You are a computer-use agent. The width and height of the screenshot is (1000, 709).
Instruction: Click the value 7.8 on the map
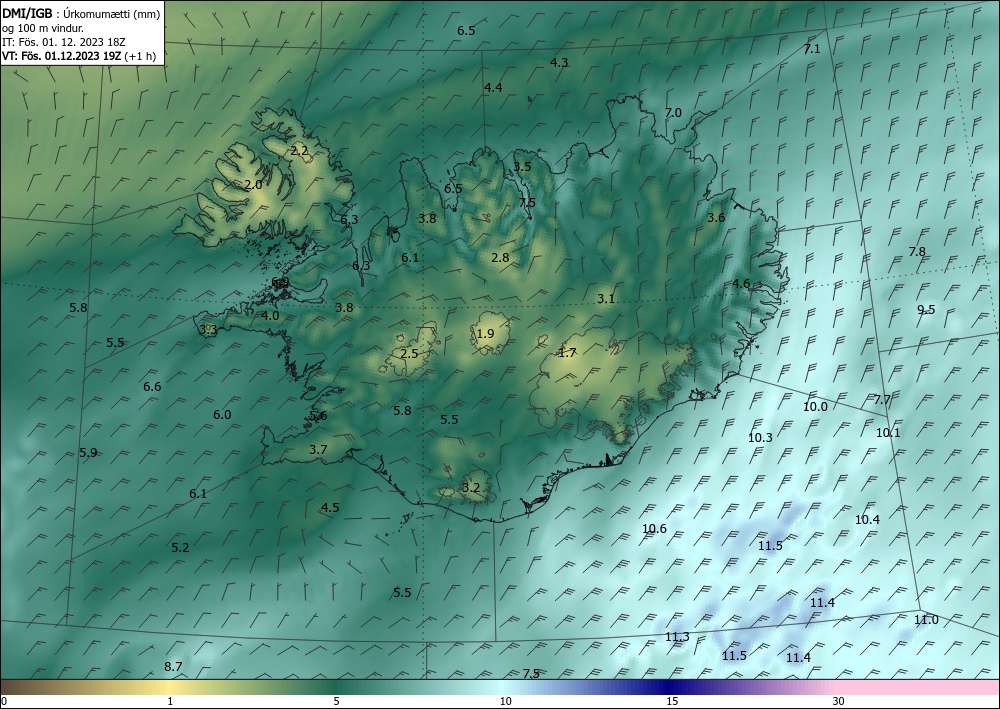[917, 252]
